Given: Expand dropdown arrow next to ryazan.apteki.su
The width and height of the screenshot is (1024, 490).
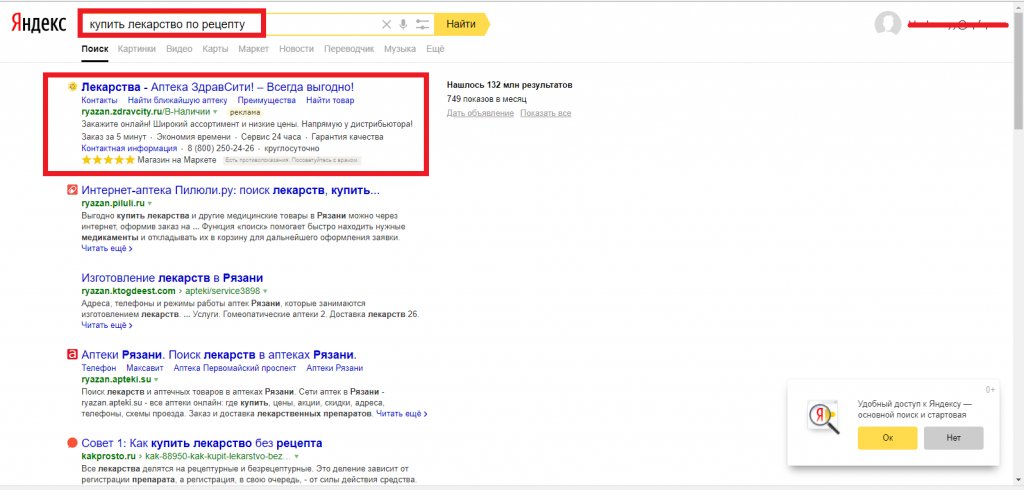Looking at the screenshot, I should point(156,379).
